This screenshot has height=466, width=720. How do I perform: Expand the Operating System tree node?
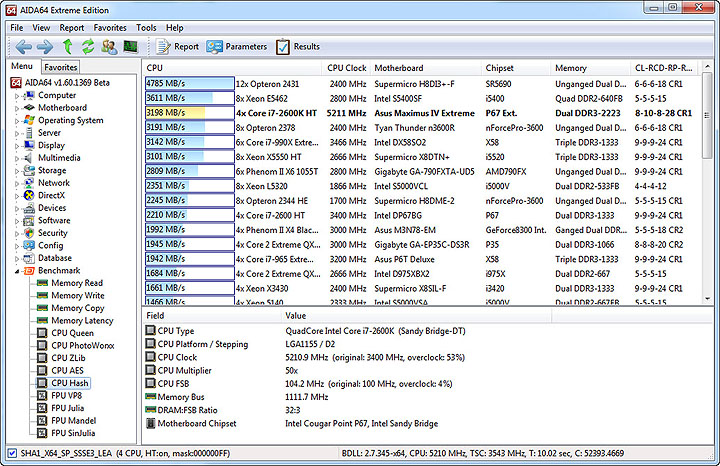[17, 121]
